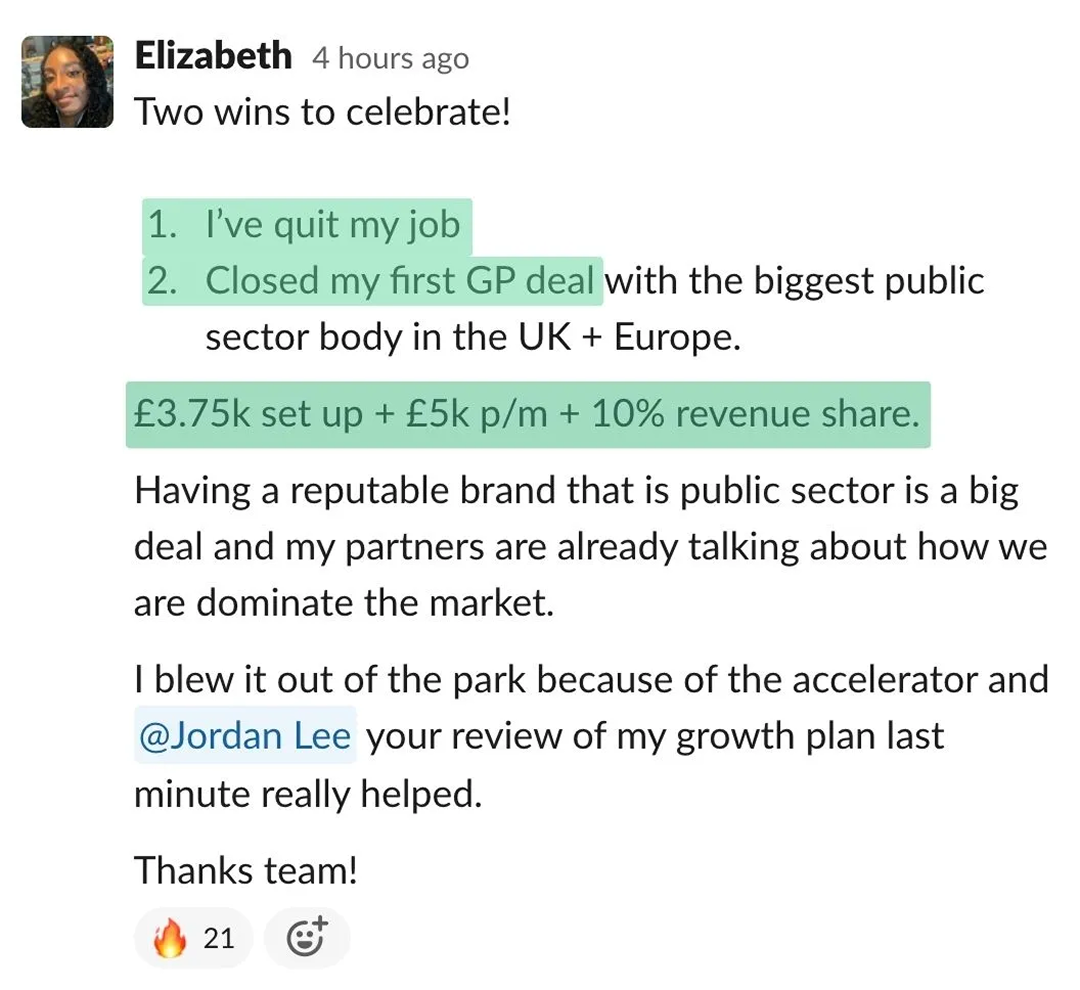Click Elizabeth's profile avatar photo
This screenshot has height=990, width=1080.
click(x=68, y=81)
